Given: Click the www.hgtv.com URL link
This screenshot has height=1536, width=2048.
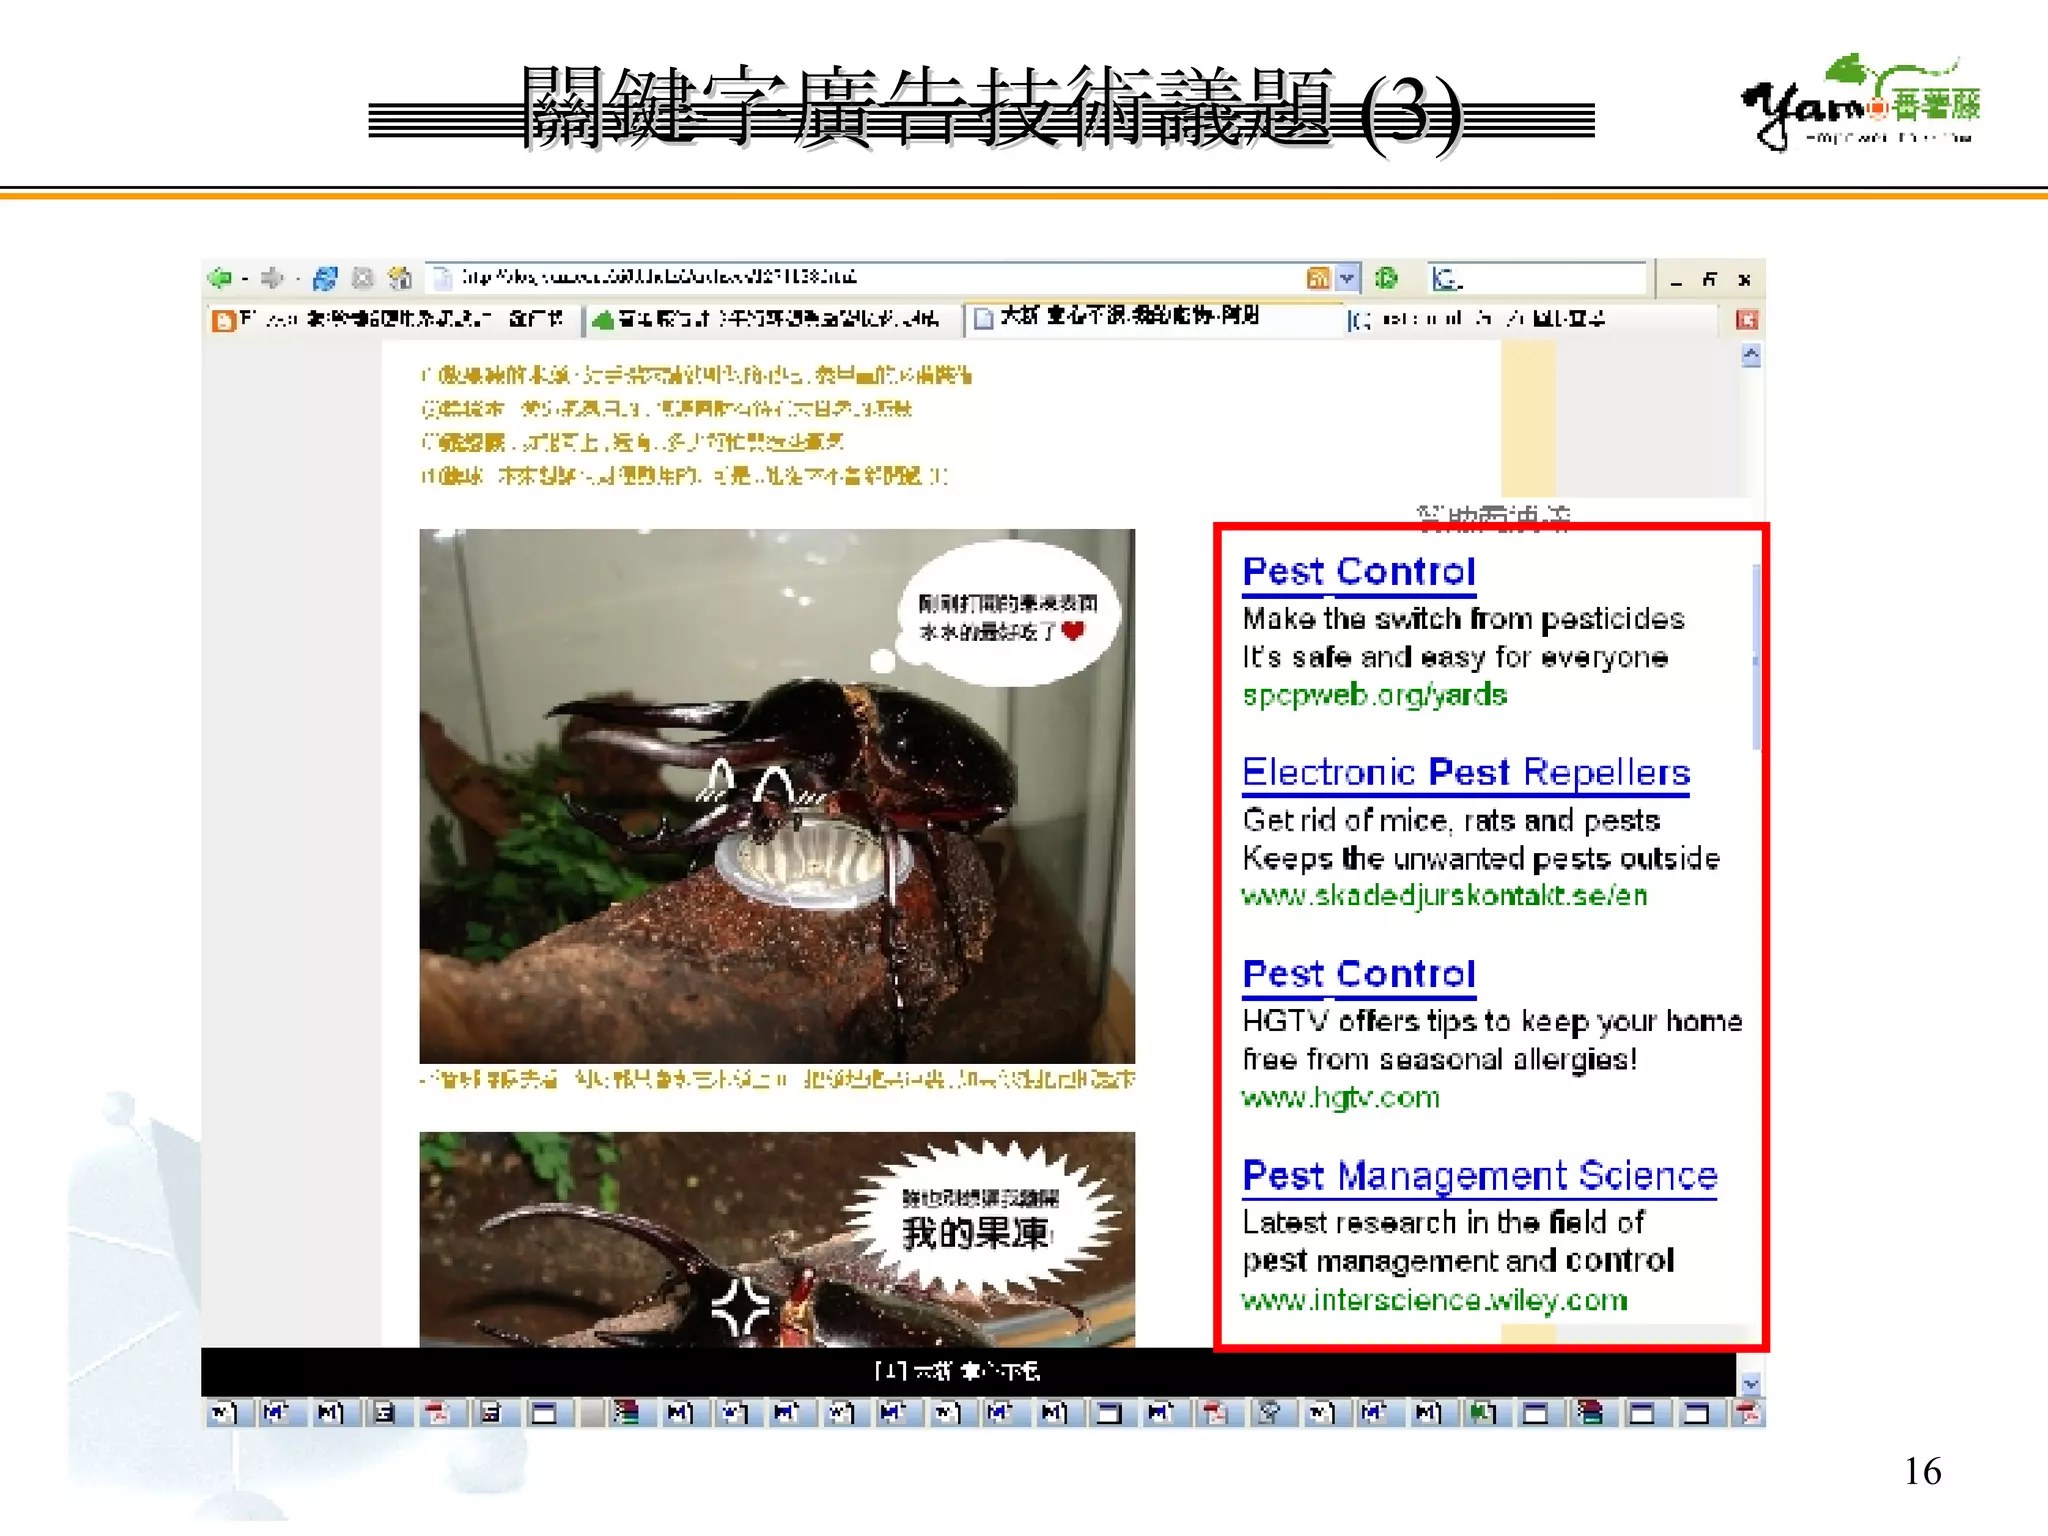Looking at the screenshot, I should 1340,1098.
